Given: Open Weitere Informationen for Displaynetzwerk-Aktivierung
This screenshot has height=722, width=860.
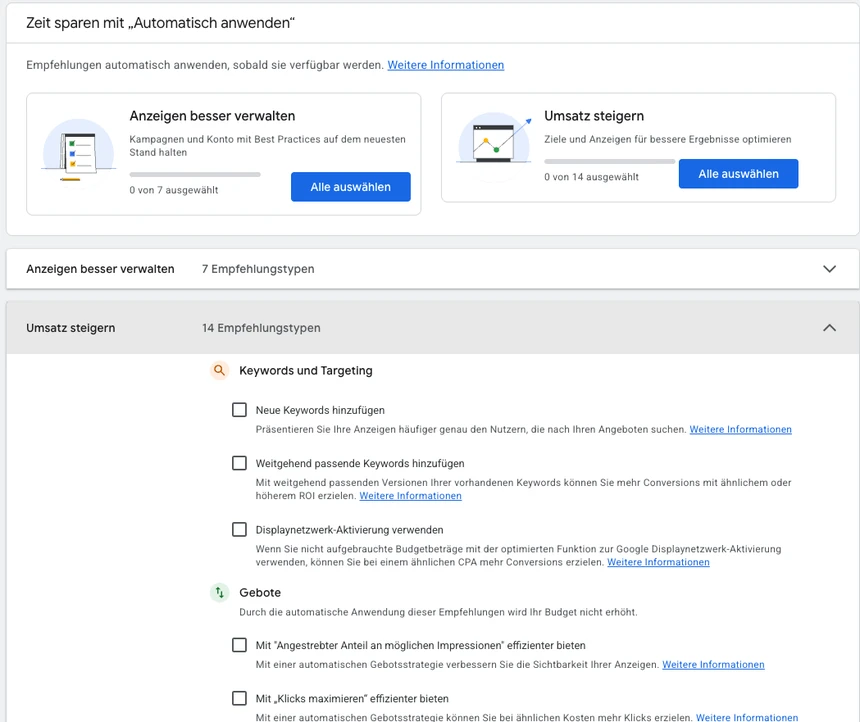Looking at the screenshot, I should point(658,562).
